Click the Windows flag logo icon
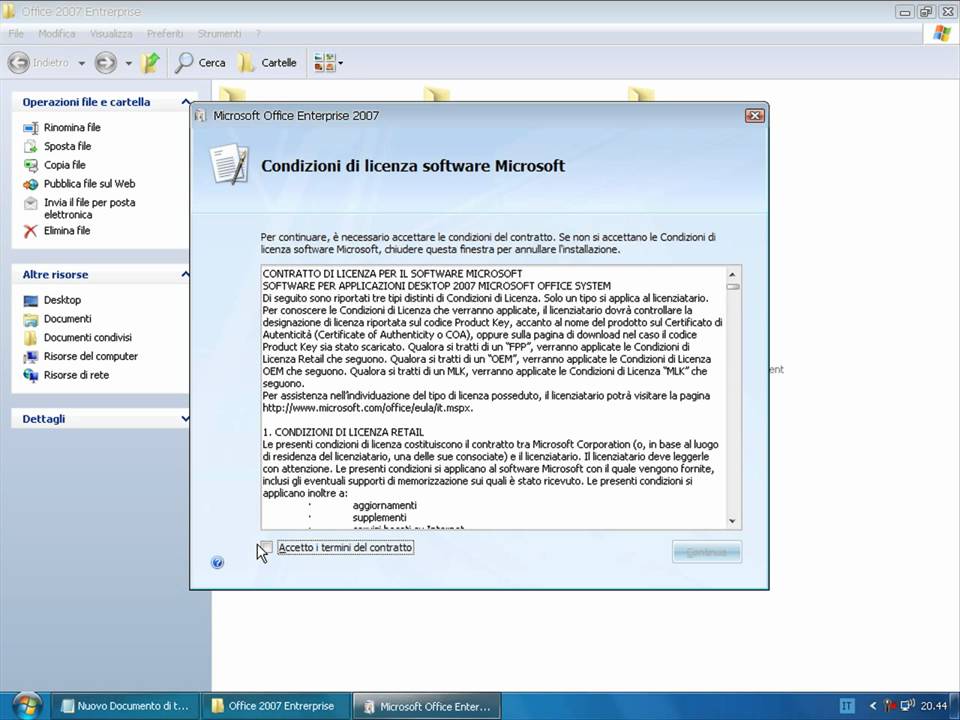 (942, 34)
